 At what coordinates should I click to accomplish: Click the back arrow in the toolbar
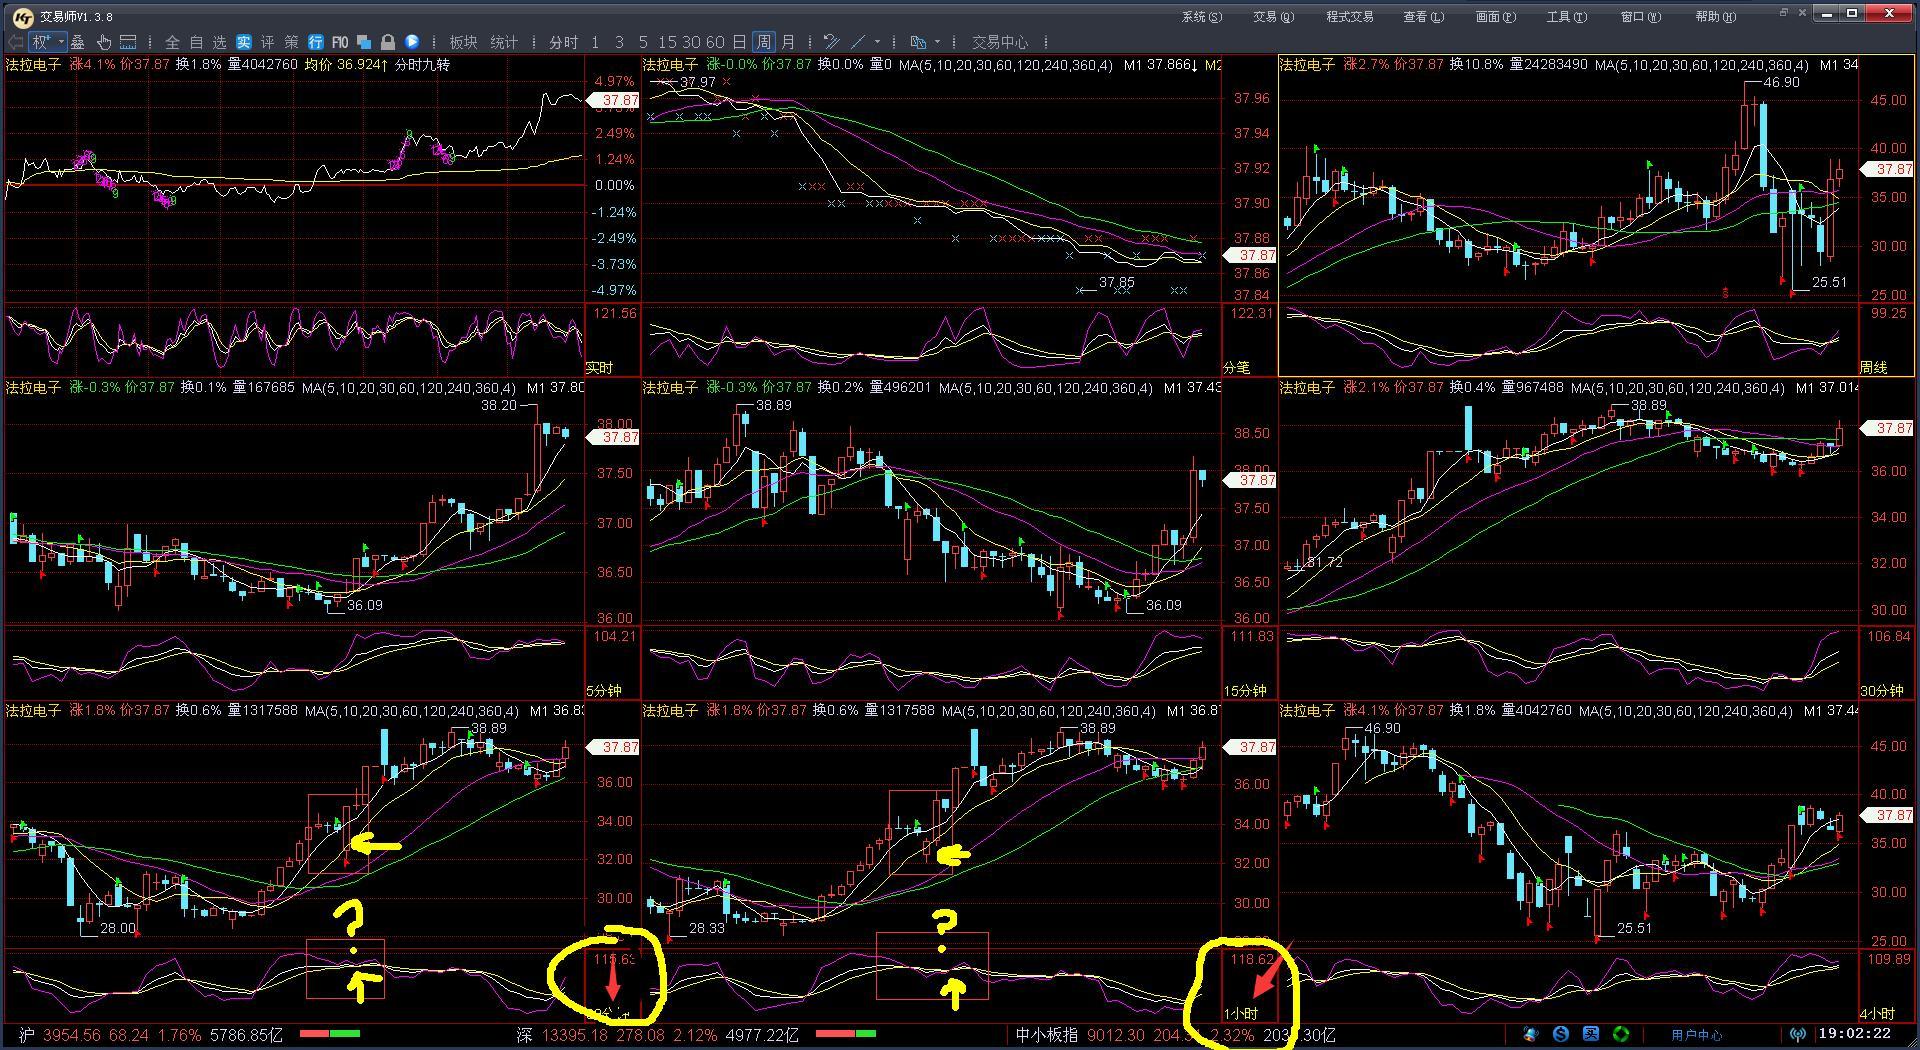coord(15,42)
